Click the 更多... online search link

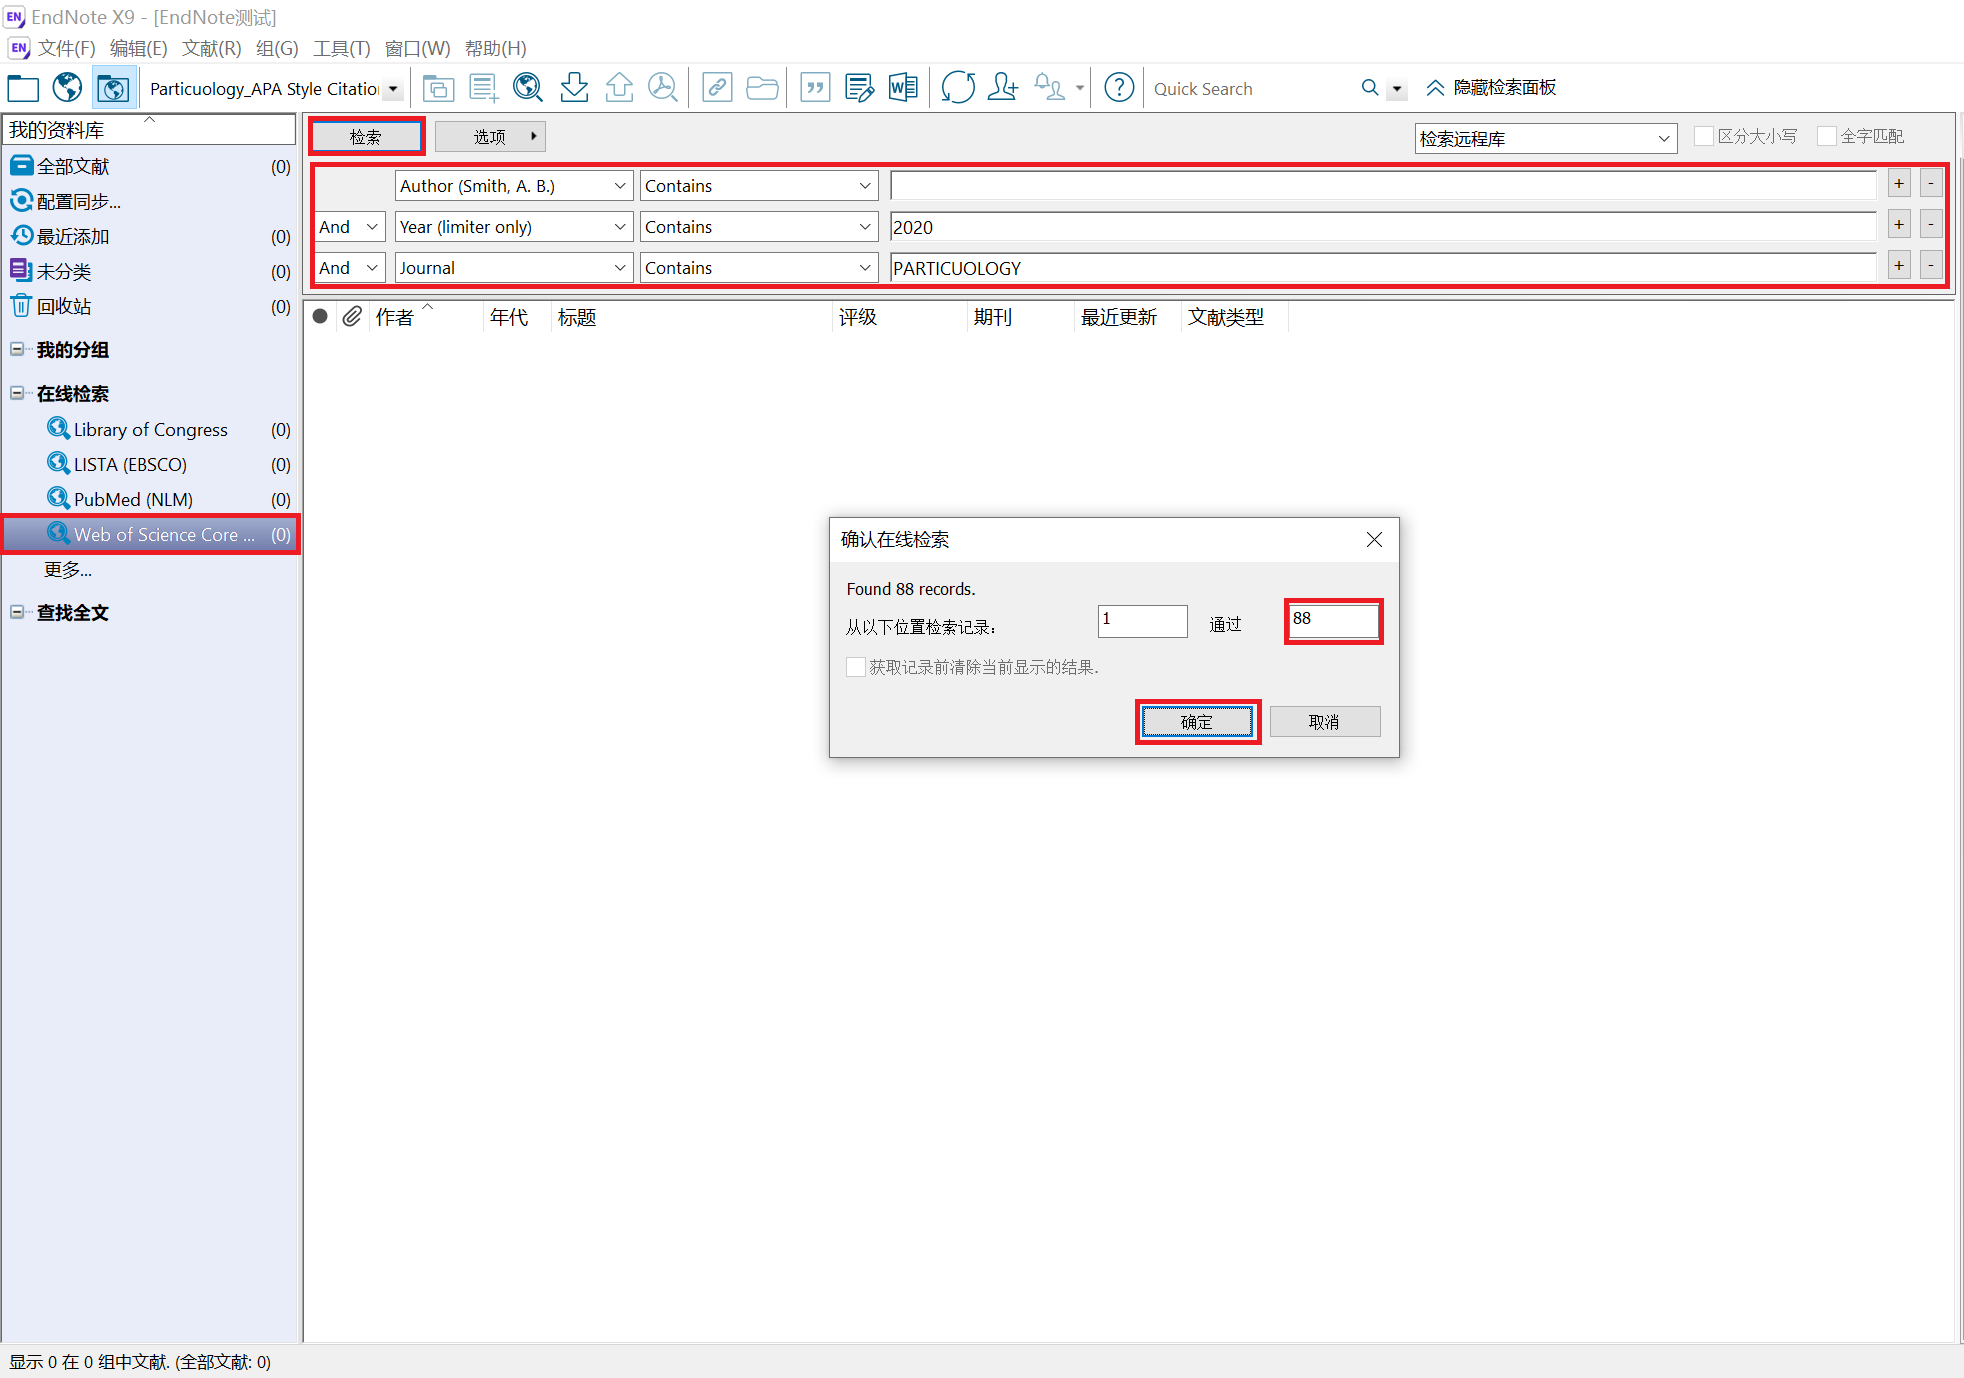pyautogui.click(x=68, y=569)
